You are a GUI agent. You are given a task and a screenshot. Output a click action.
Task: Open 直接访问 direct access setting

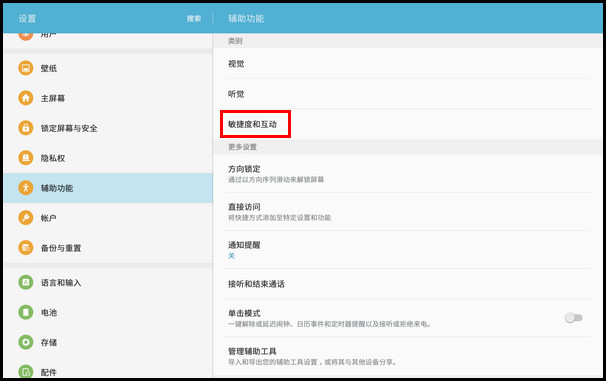coord(408,212)
